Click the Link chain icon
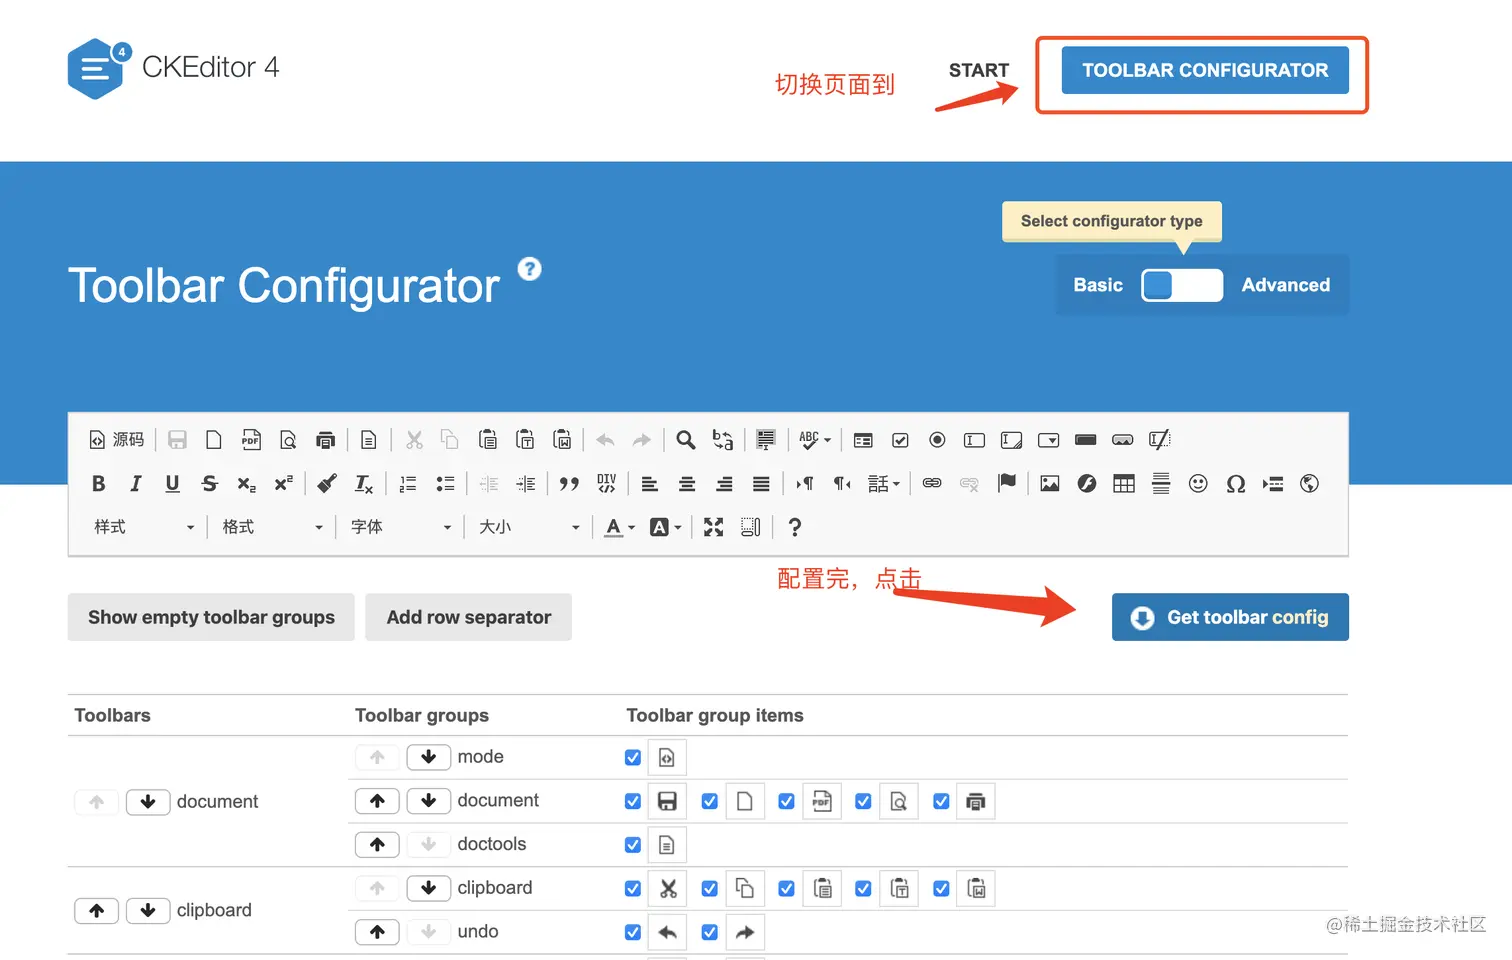 point(932,484)
